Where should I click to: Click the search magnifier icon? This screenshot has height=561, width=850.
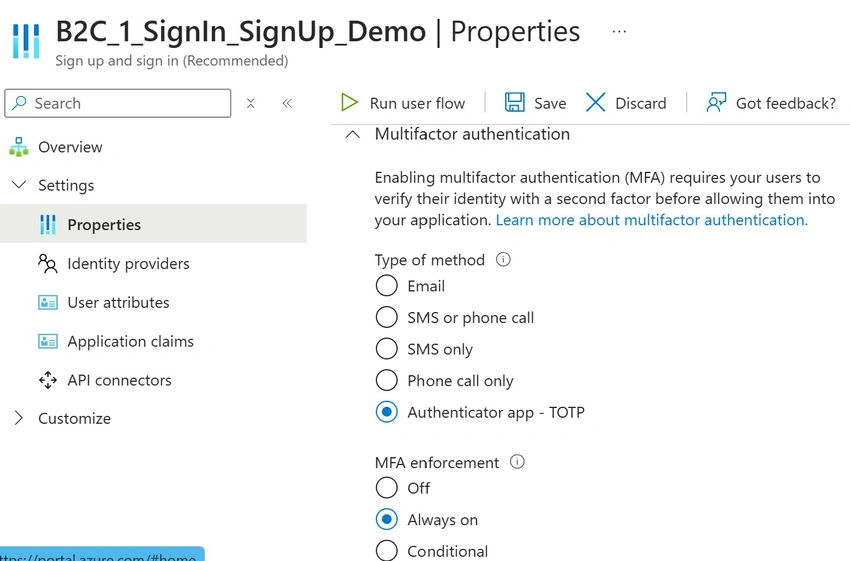tap(19, 102)
